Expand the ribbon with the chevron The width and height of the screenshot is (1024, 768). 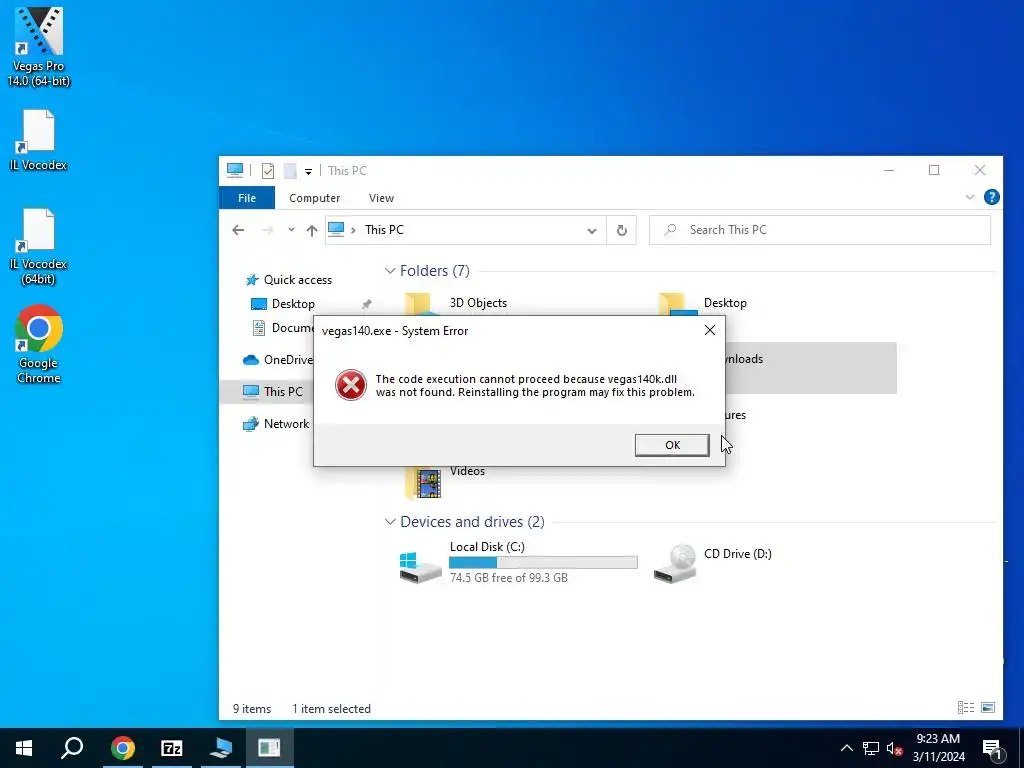970,197
